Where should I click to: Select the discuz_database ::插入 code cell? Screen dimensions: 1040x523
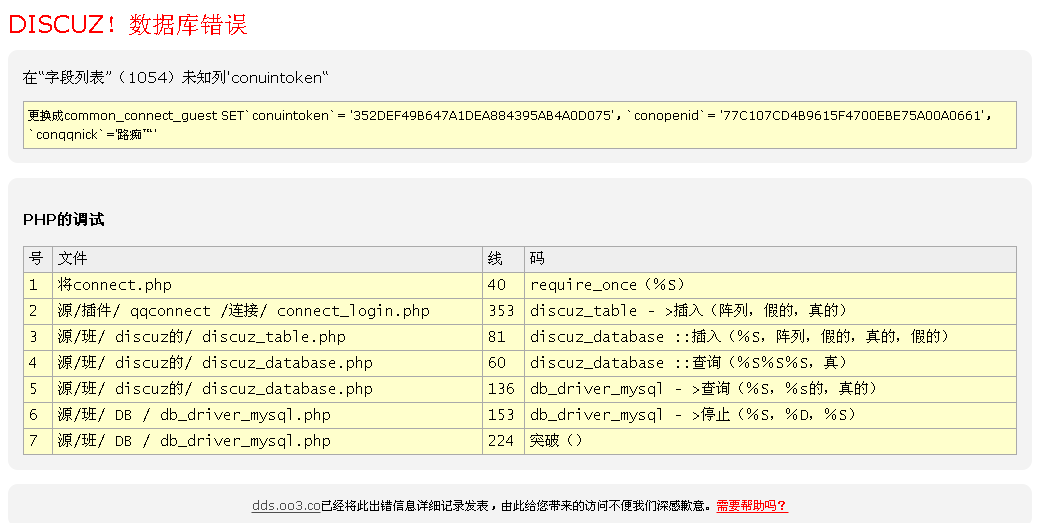[770, 337]
